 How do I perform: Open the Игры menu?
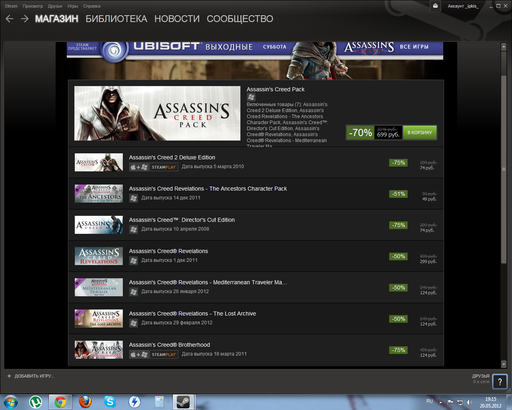[x=72, y=6]
